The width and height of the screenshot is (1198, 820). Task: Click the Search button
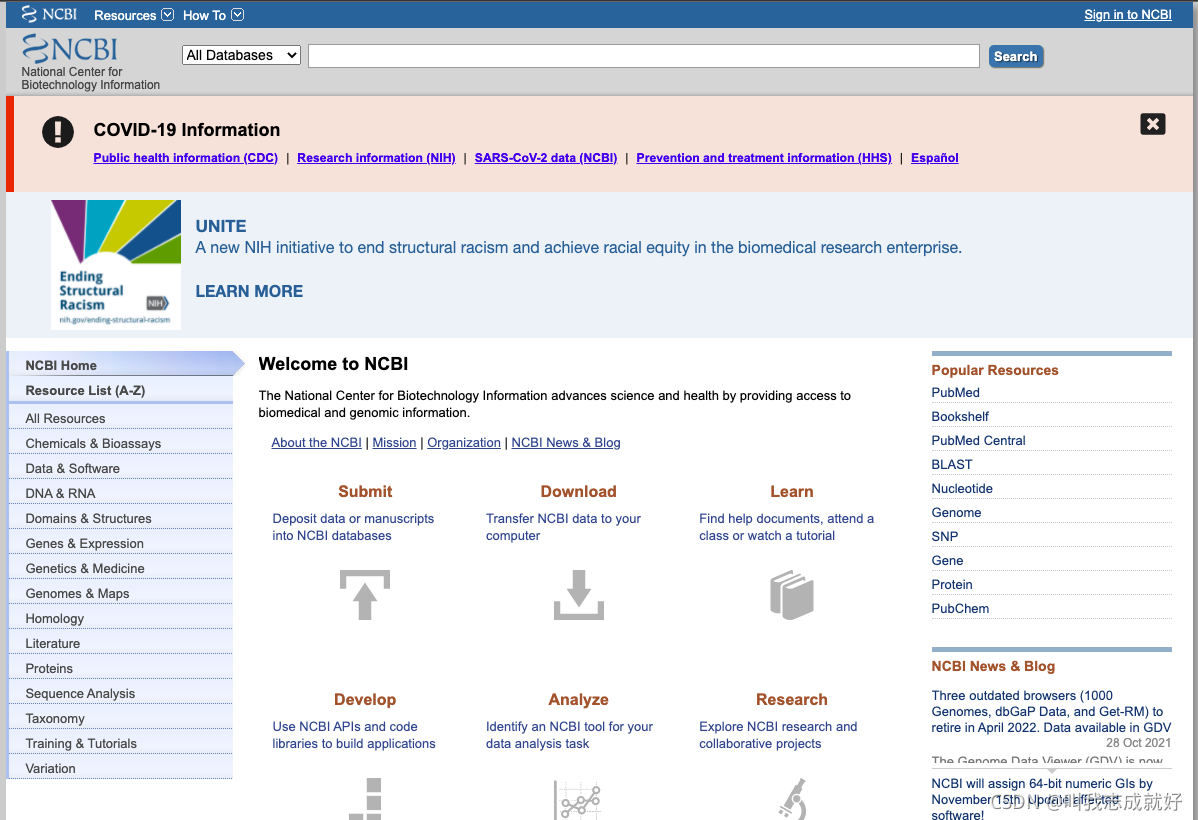click(x=1015, y=57)
